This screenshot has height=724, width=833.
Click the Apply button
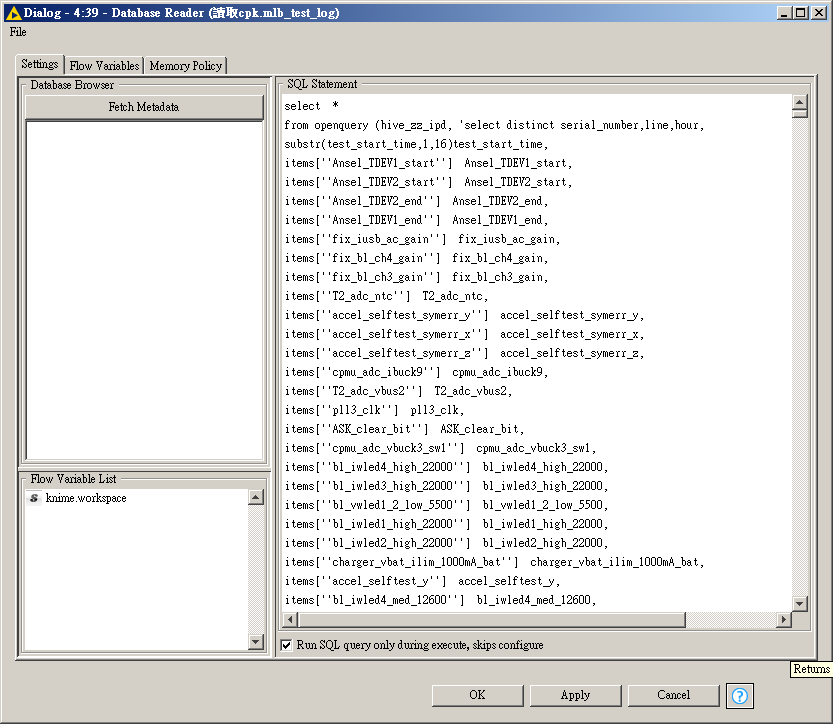(x=575, y=695)
